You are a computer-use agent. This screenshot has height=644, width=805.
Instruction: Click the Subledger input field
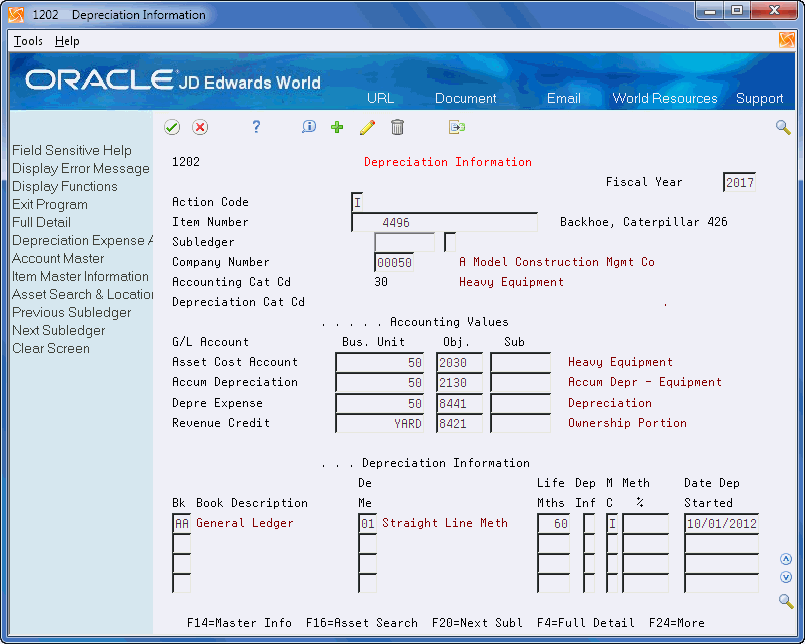click(405, 242)
